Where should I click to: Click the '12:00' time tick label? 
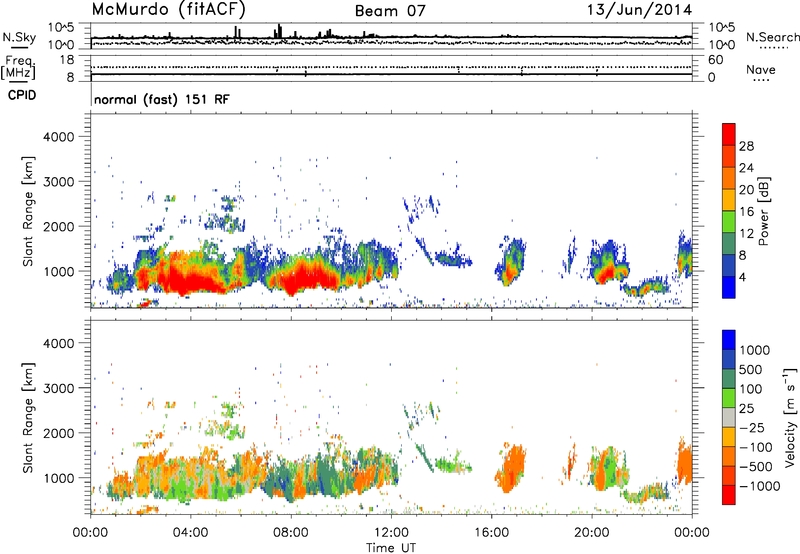click(391, 533)
